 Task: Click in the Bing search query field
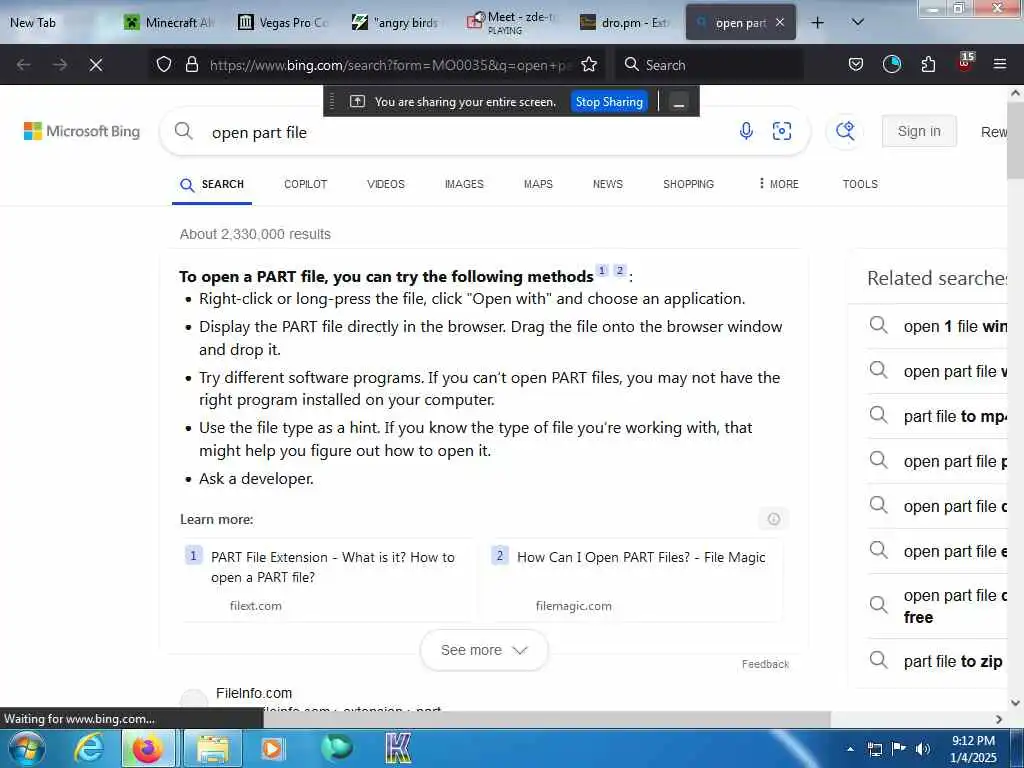457,133
